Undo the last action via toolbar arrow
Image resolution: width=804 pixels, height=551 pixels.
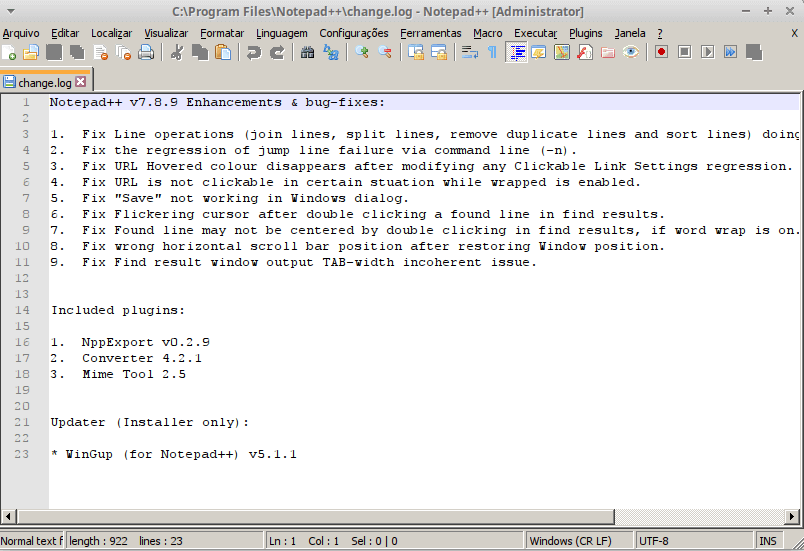click(254, 52)
